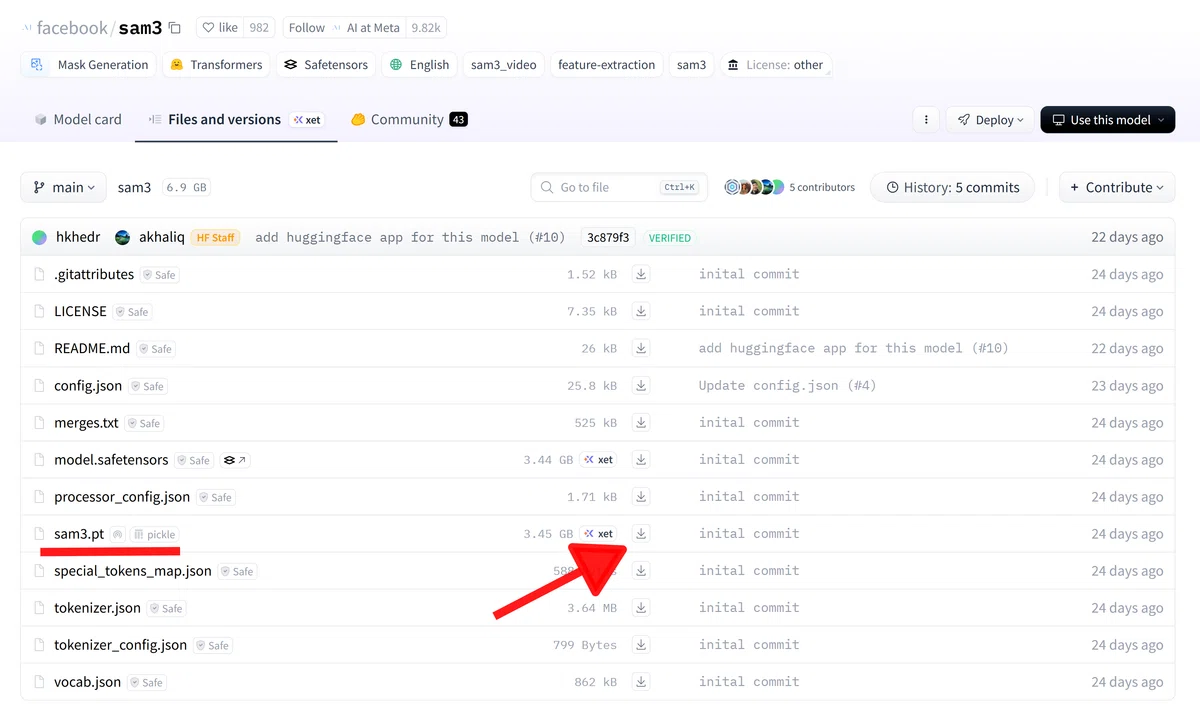Expand the Deploy dropdown
Image resolution: width=1200 pixels, height=717 pixels.
990,119
